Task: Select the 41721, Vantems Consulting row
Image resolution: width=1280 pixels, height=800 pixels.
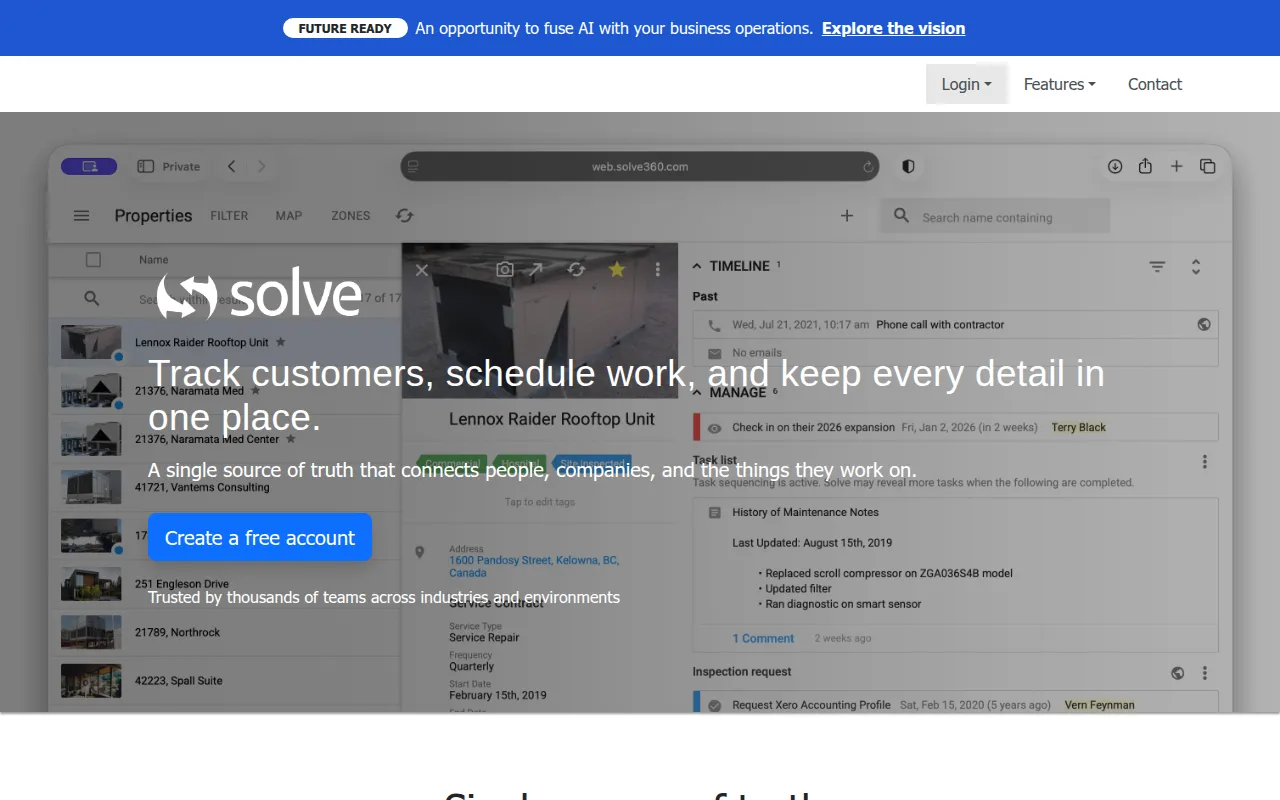Action: 224,487
